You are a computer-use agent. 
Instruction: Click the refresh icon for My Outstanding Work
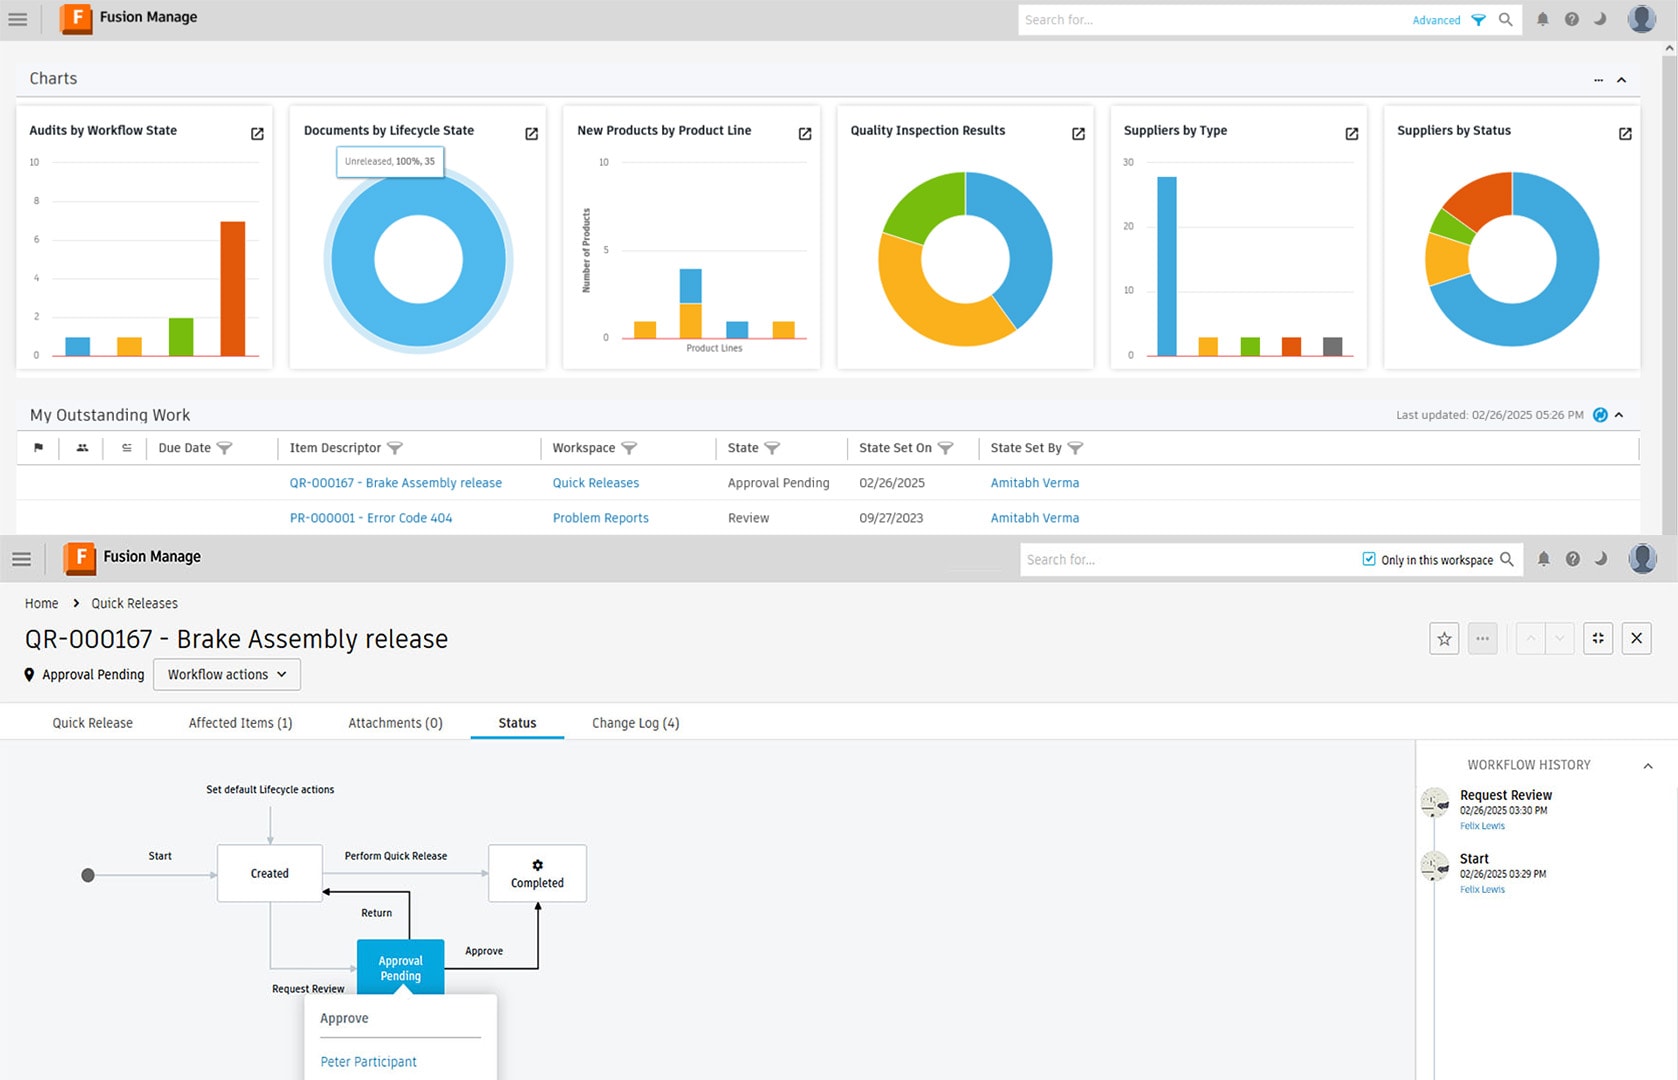pyautogui.click(x=1600, y=415)
